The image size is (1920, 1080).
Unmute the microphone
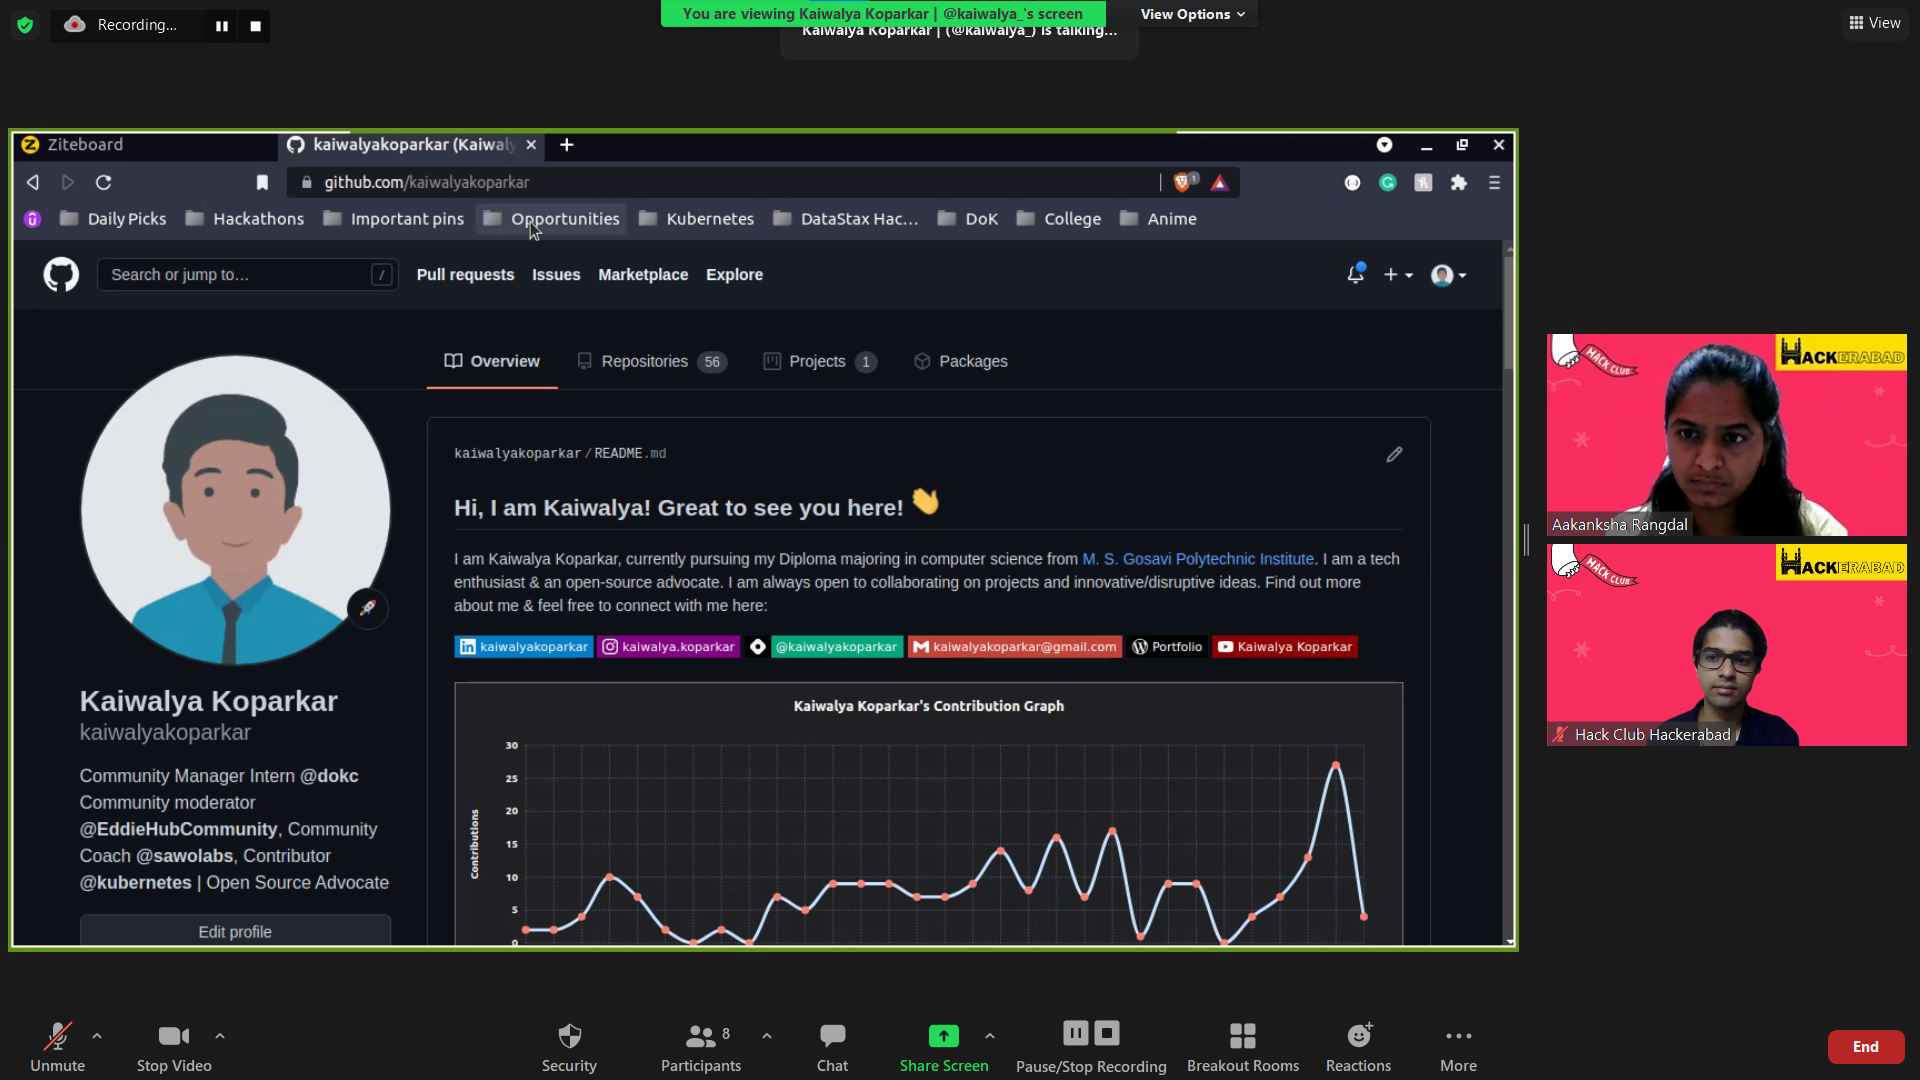click(58, 1047)
